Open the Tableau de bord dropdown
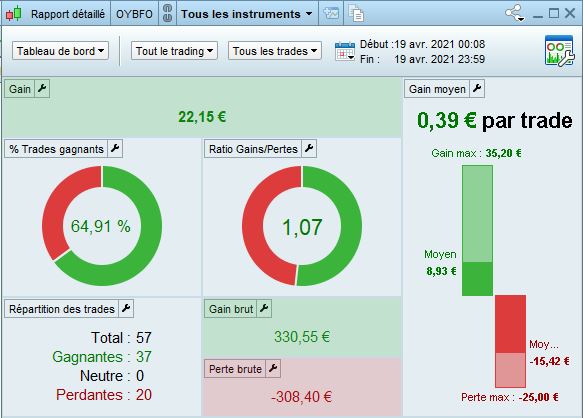Screen dimensions: 583x418 60,51
